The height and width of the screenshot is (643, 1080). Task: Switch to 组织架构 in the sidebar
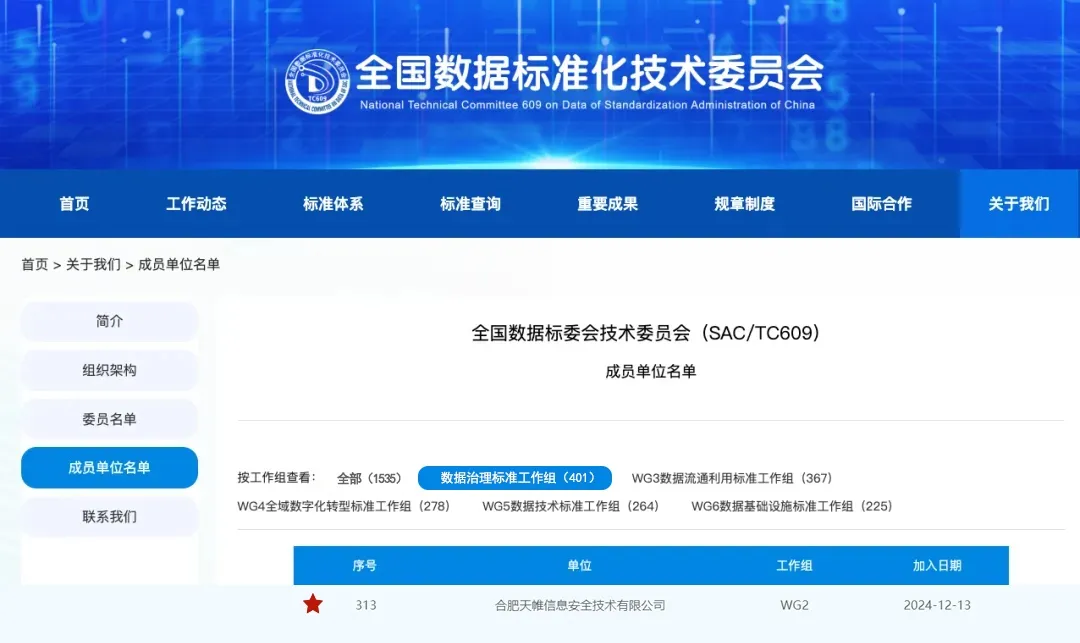pos(109,371)
